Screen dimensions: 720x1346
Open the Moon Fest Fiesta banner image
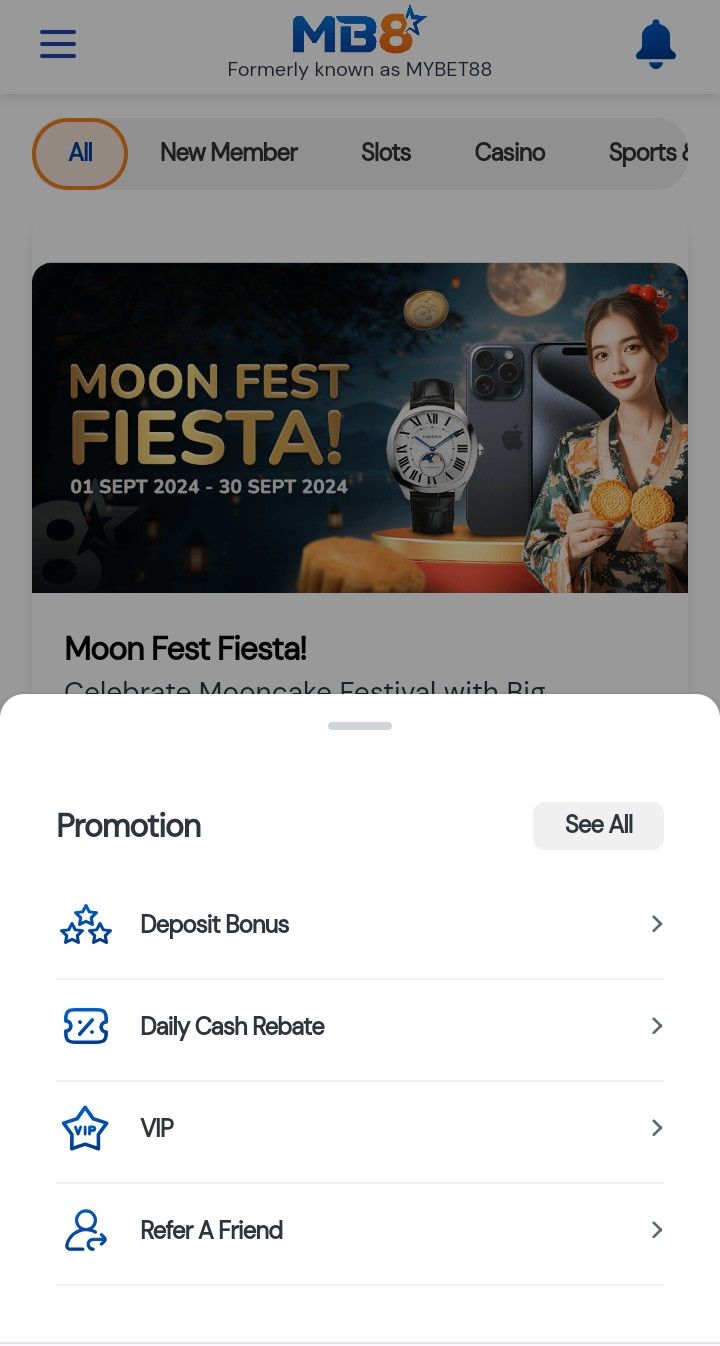360,428
